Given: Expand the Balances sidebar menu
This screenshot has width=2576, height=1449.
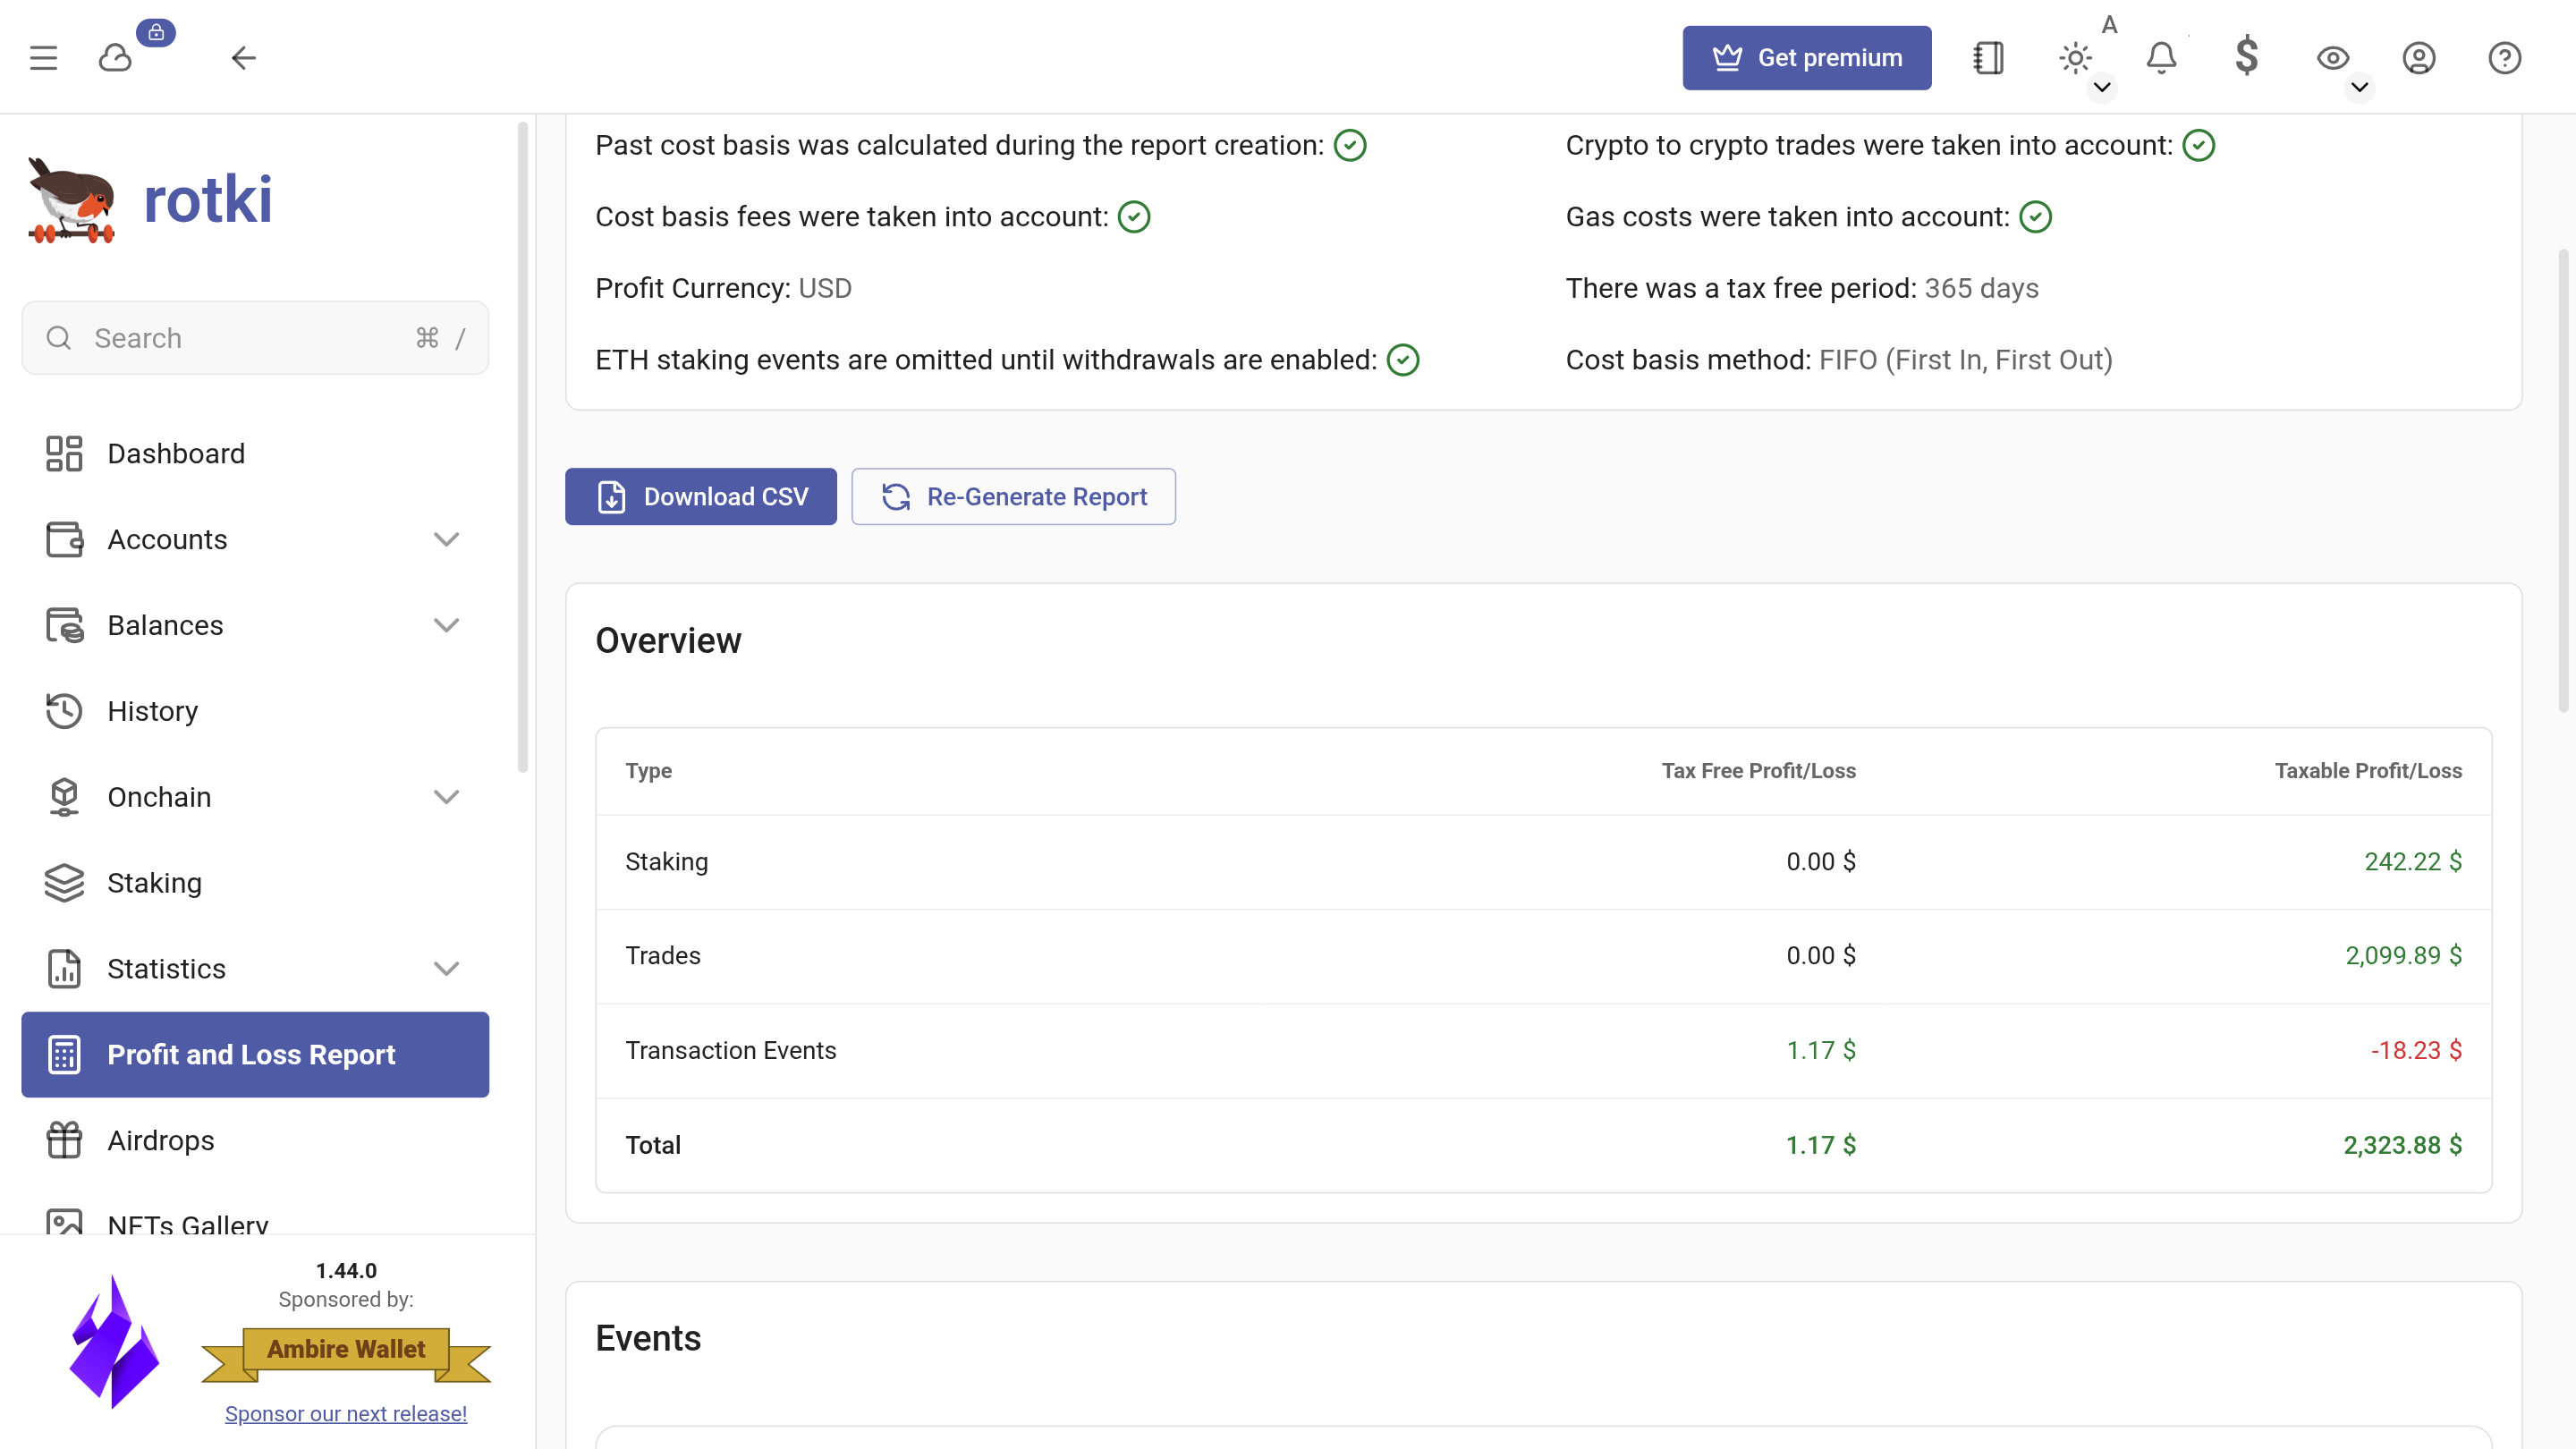Looking at the screenshot, I should point(255,626).
